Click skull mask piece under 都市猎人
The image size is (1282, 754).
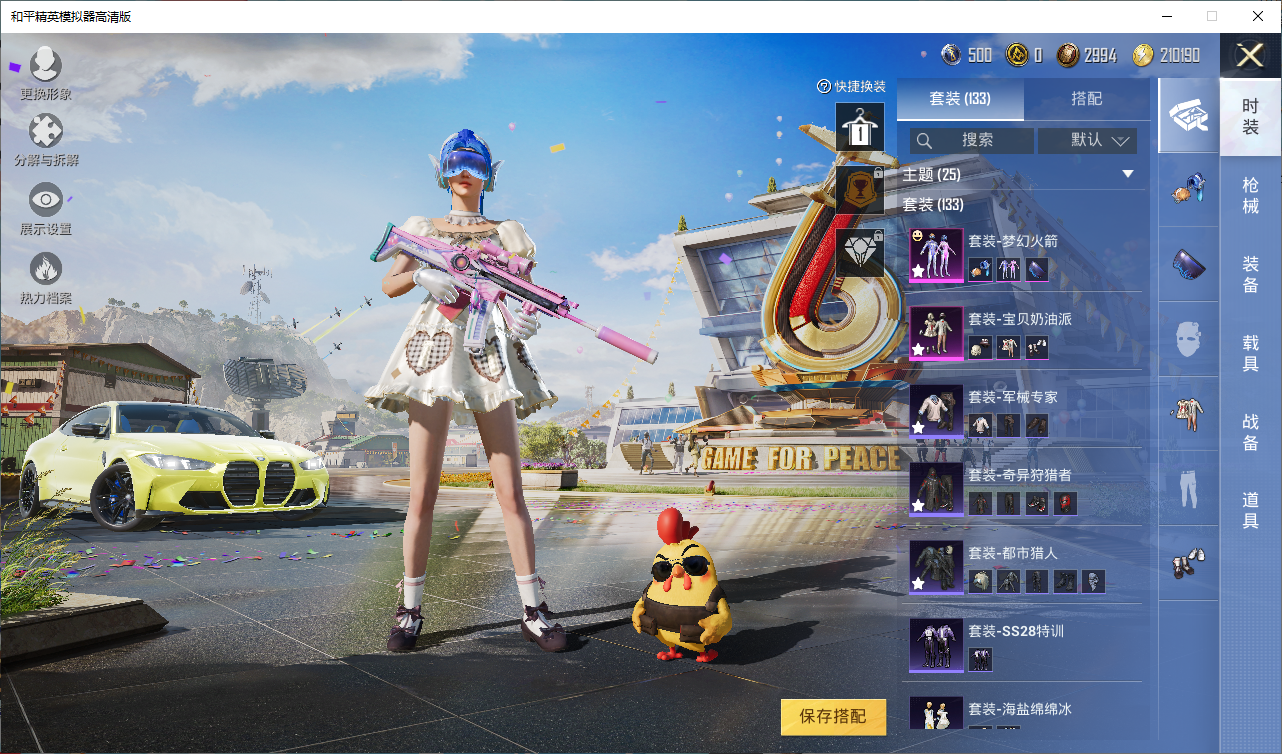[1093, 581]
